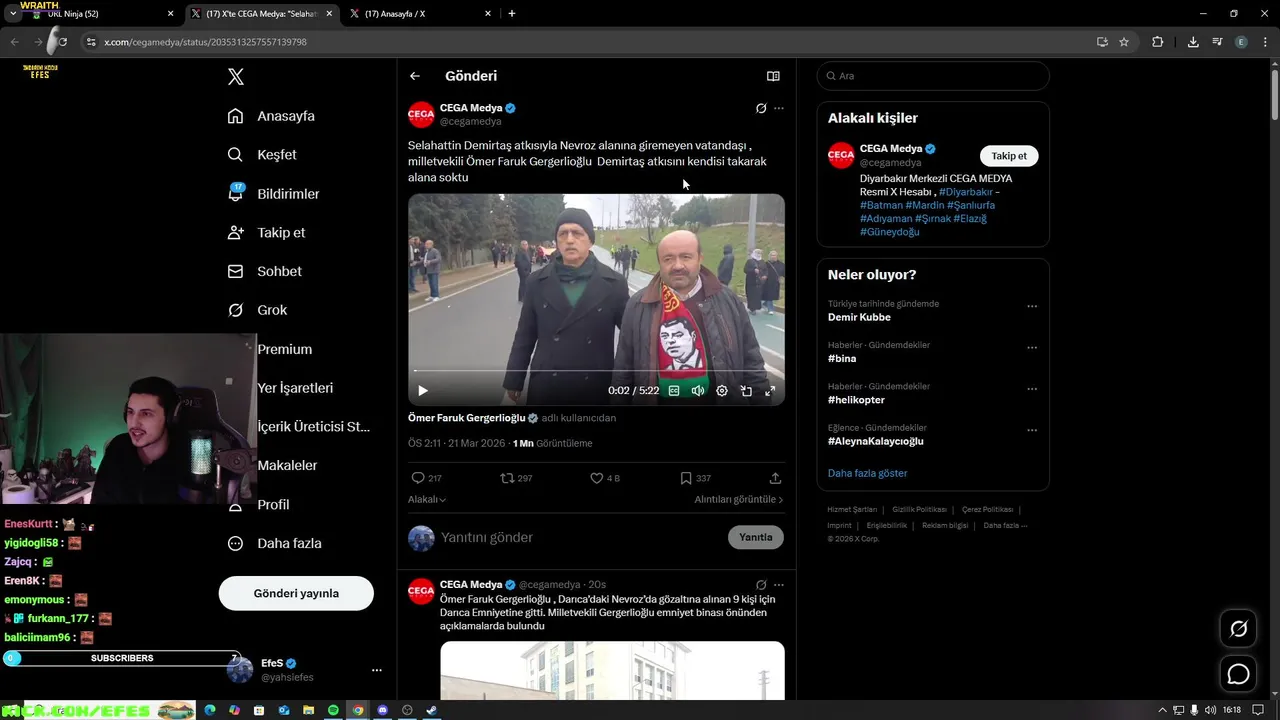Toggle video captions (CC) button

[674, 391]
